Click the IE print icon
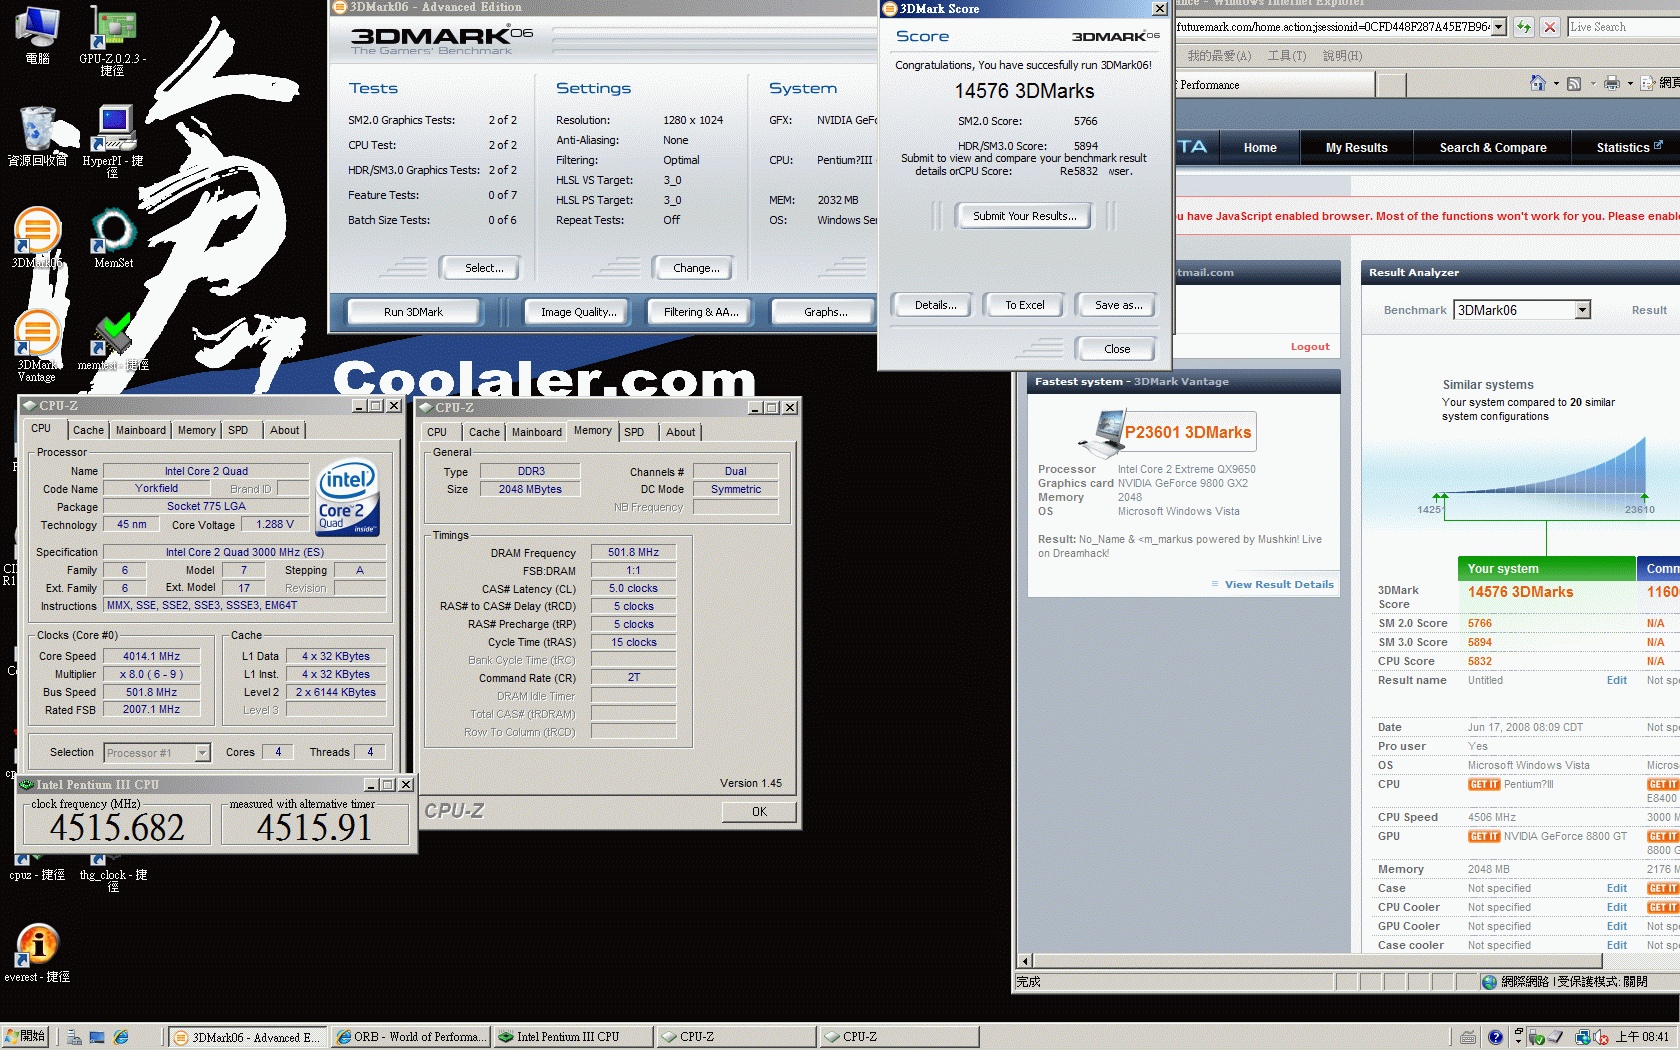Image resolution: width=1680 pixels, height=1050 pixels. [1612, 83]
